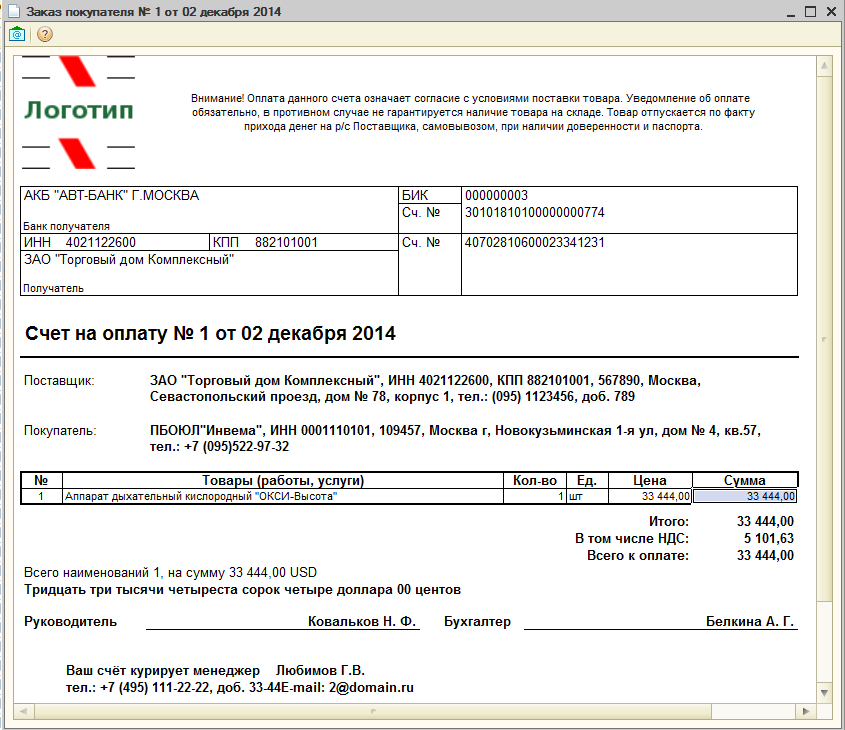
Task: Click the БИК value 000000003
Action: (496, 195)
